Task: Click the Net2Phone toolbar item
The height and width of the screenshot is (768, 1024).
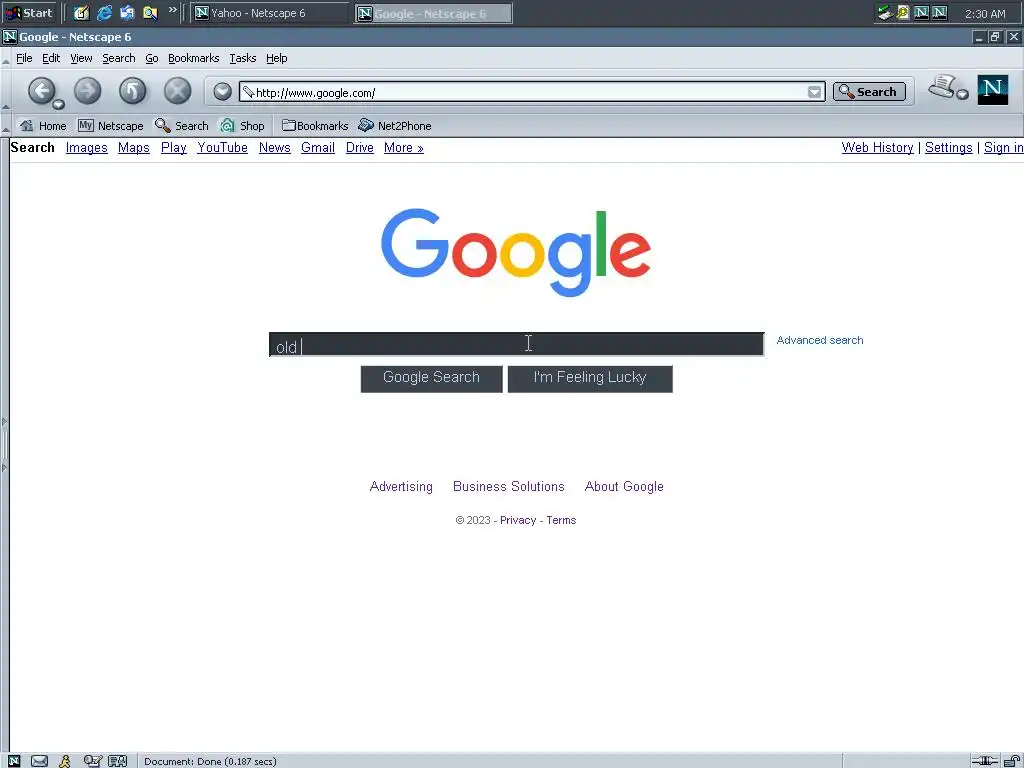Action: 394,125
